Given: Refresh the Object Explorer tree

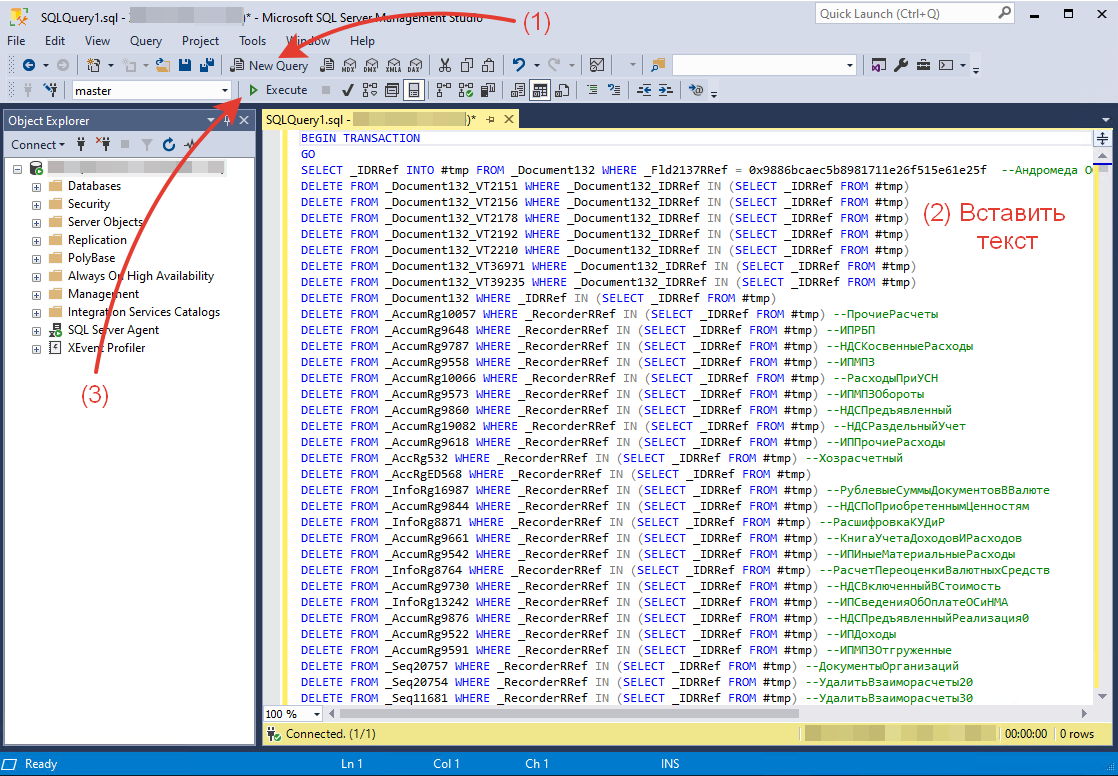Looking at the screenshot, I should (x=169, y=145).
